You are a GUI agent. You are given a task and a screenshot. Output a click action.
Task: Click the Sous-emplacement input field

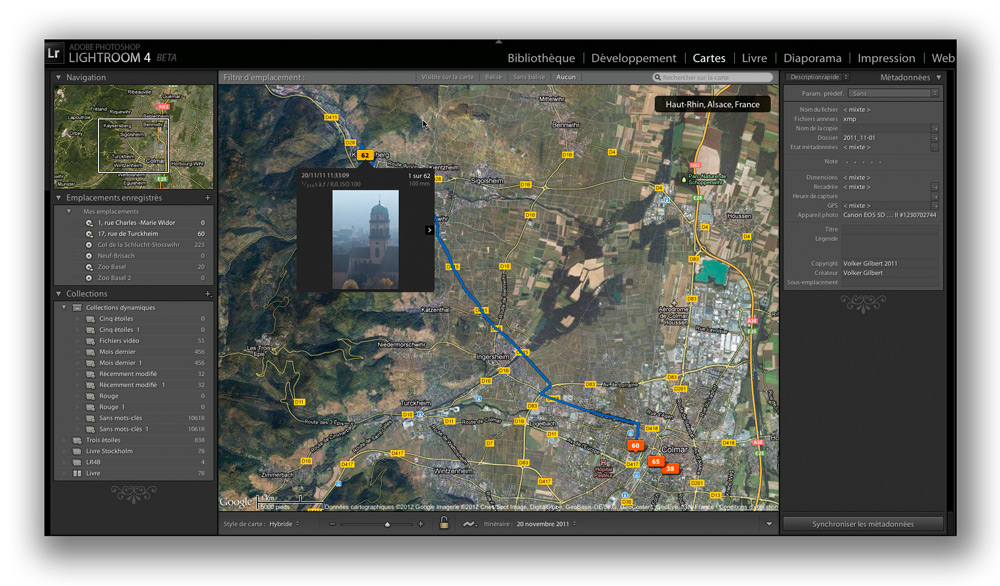[x=890, y=282]
